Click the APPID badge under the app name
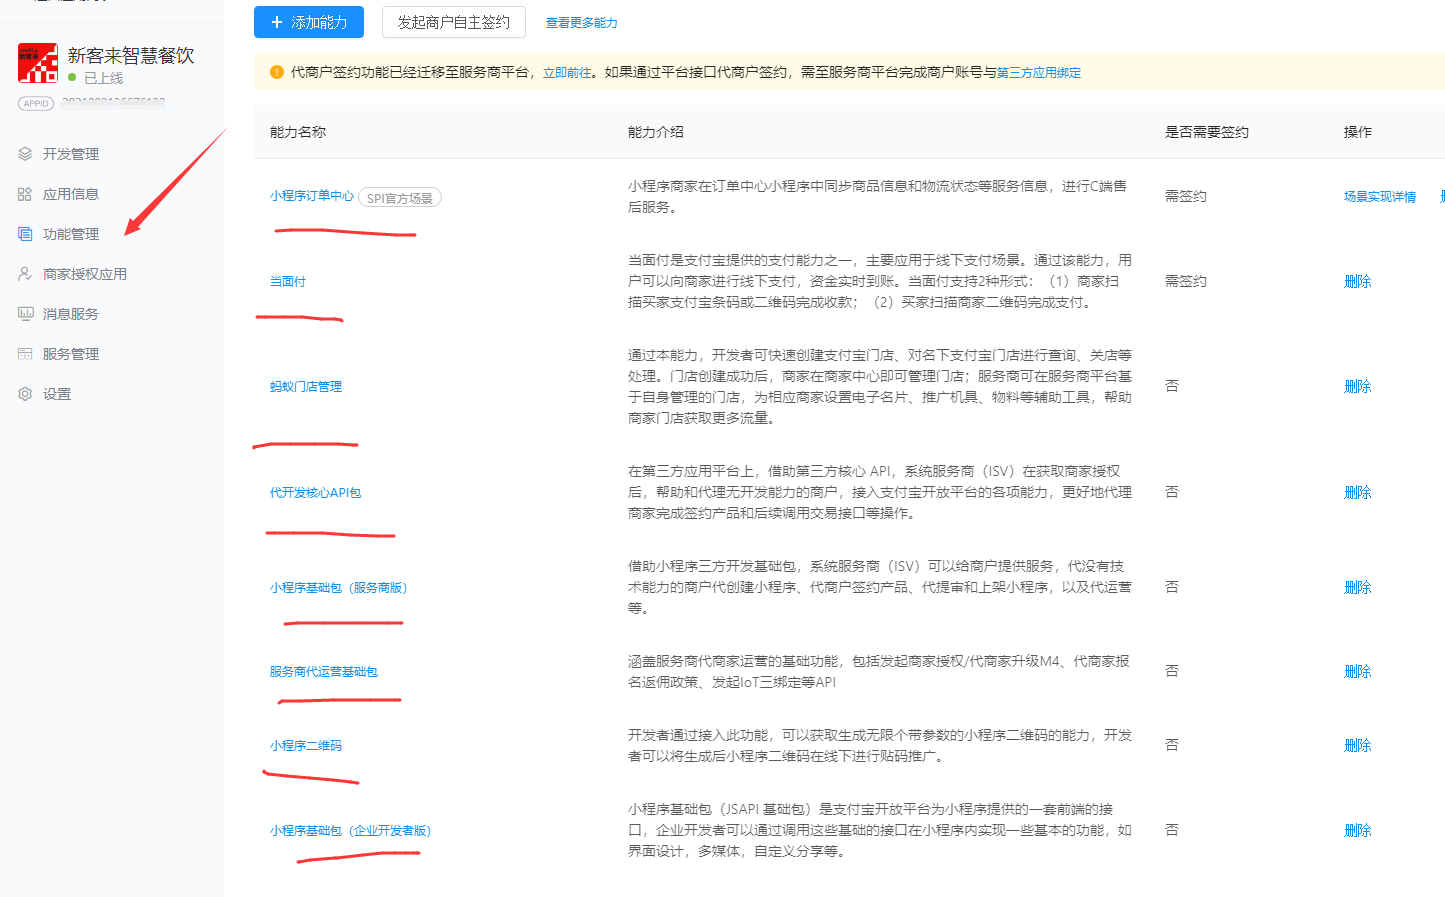The height and width of the screenshot is (897, 1445). [x=36, y=103]
